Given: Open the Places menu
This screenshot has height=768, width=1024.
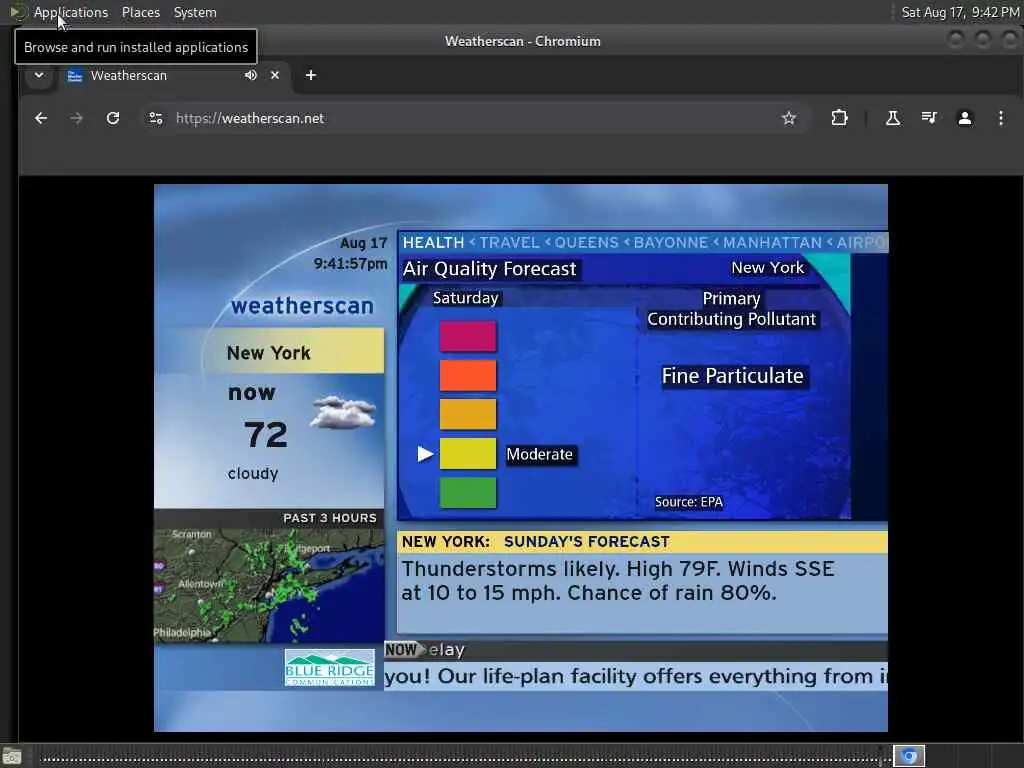Looking at the screenshot, I should pos(140,12).
